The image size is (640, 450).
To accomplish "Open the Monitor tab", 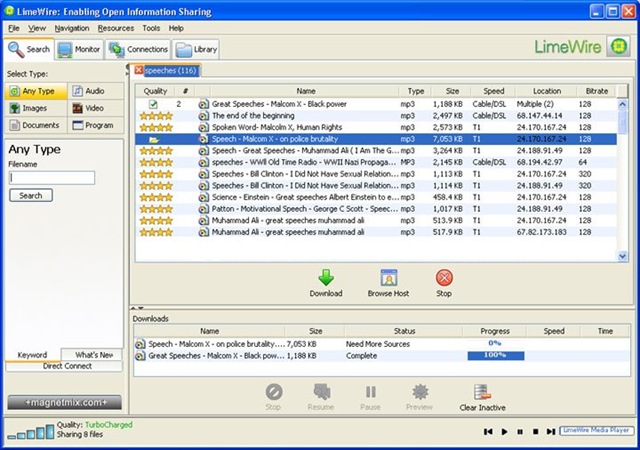I will [78, 48].
